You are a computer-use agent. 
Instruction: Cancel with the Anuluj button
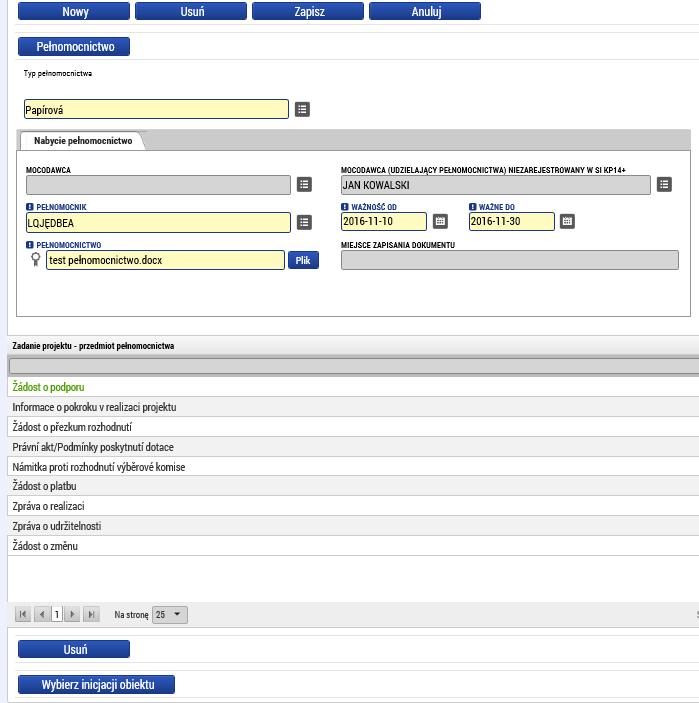pos(425,11)
